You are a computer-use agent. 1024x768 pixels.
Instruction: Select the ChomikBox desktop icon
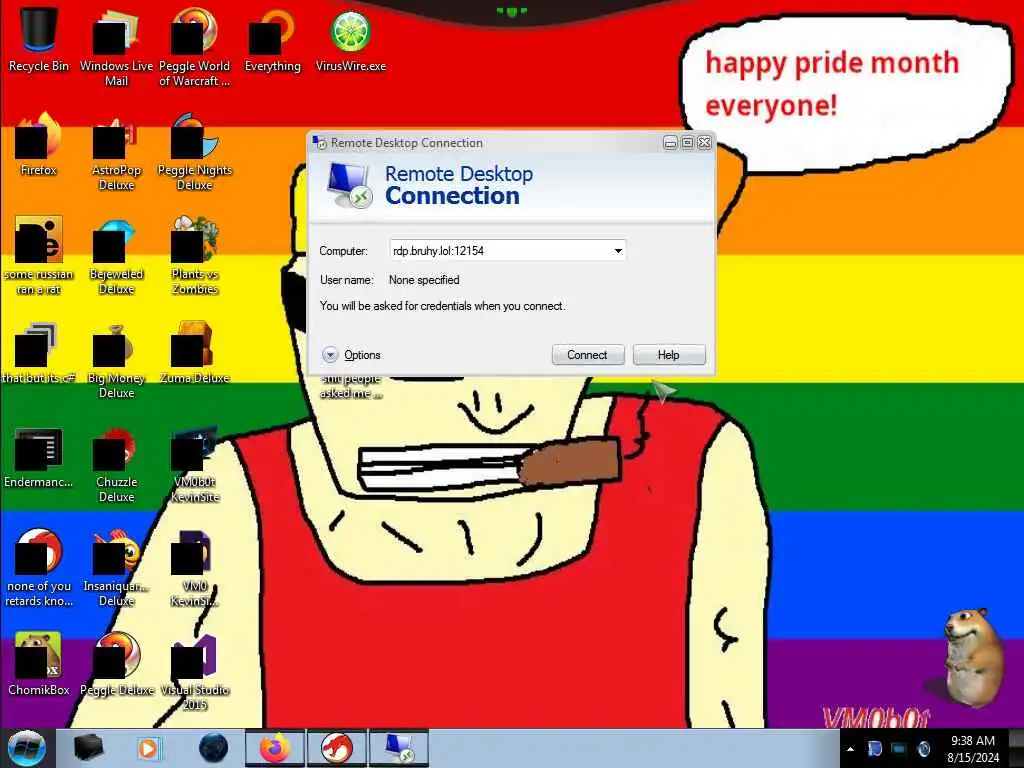click(x=39, y=664)
